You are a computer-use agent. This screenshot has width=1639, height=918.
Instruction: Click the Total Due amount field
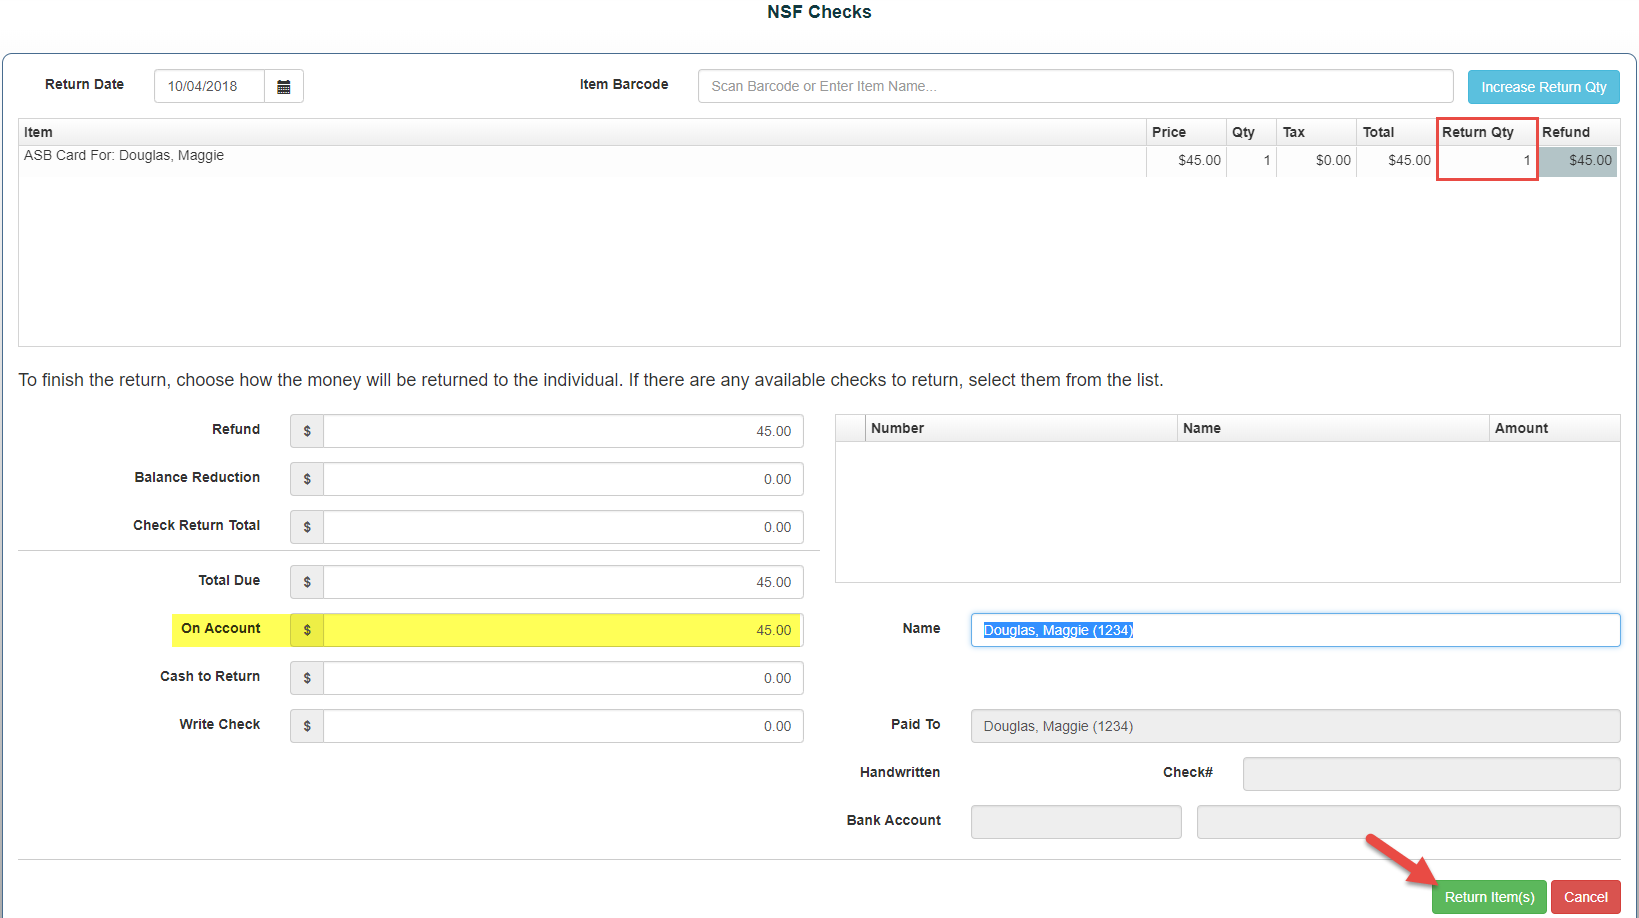563,582
